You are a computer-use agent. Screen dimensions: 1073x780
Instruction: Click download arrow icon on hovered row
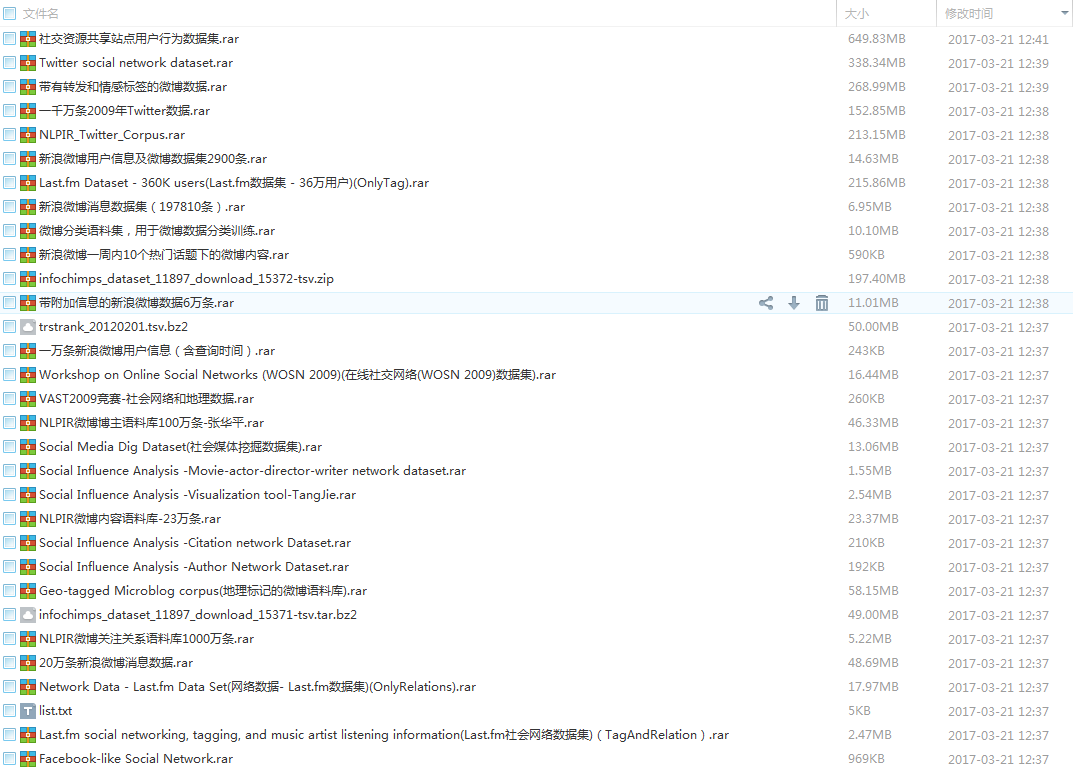pos(794,303)
